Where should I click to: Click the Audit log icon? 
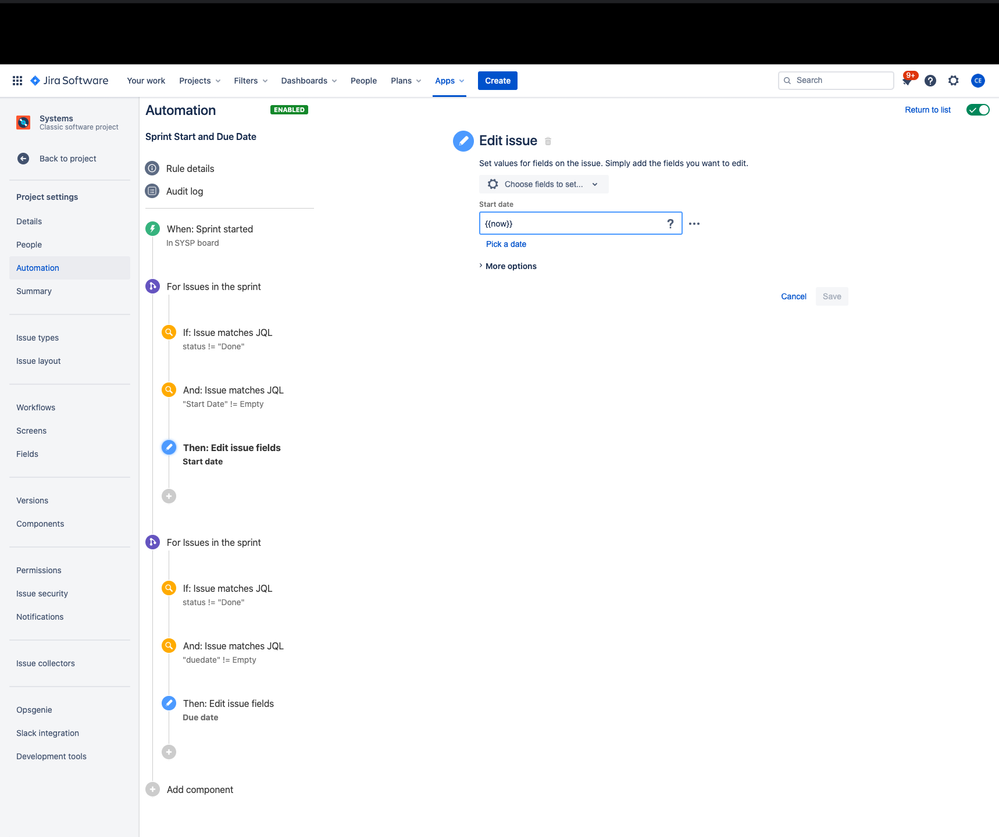(152, 191)
